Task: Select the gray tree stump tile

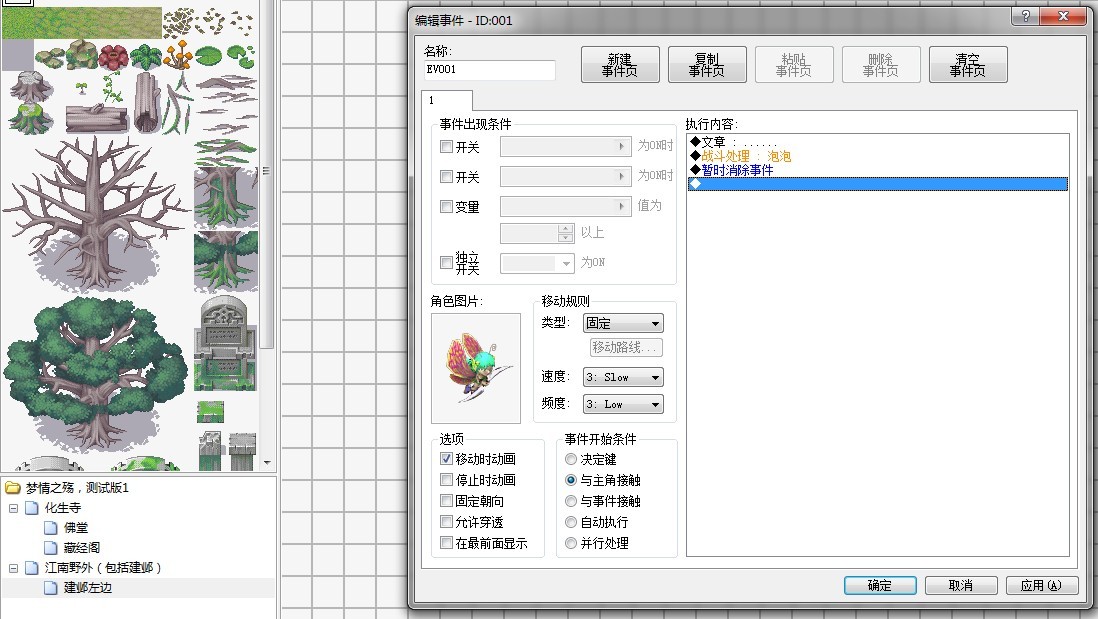Action: pyautogui.click(x=31, y=86)
